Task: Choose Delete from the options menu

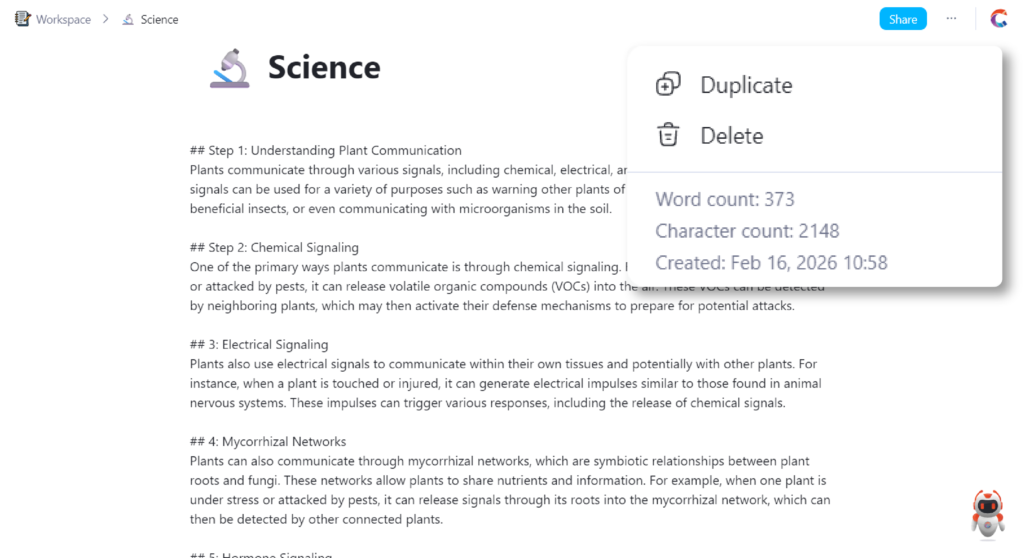Action: (x=731, y=136)
